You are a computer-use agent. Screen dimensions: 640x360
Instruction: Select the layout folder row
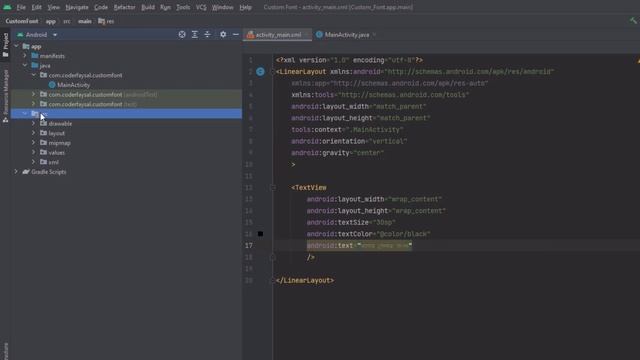(x=126, y=133)
